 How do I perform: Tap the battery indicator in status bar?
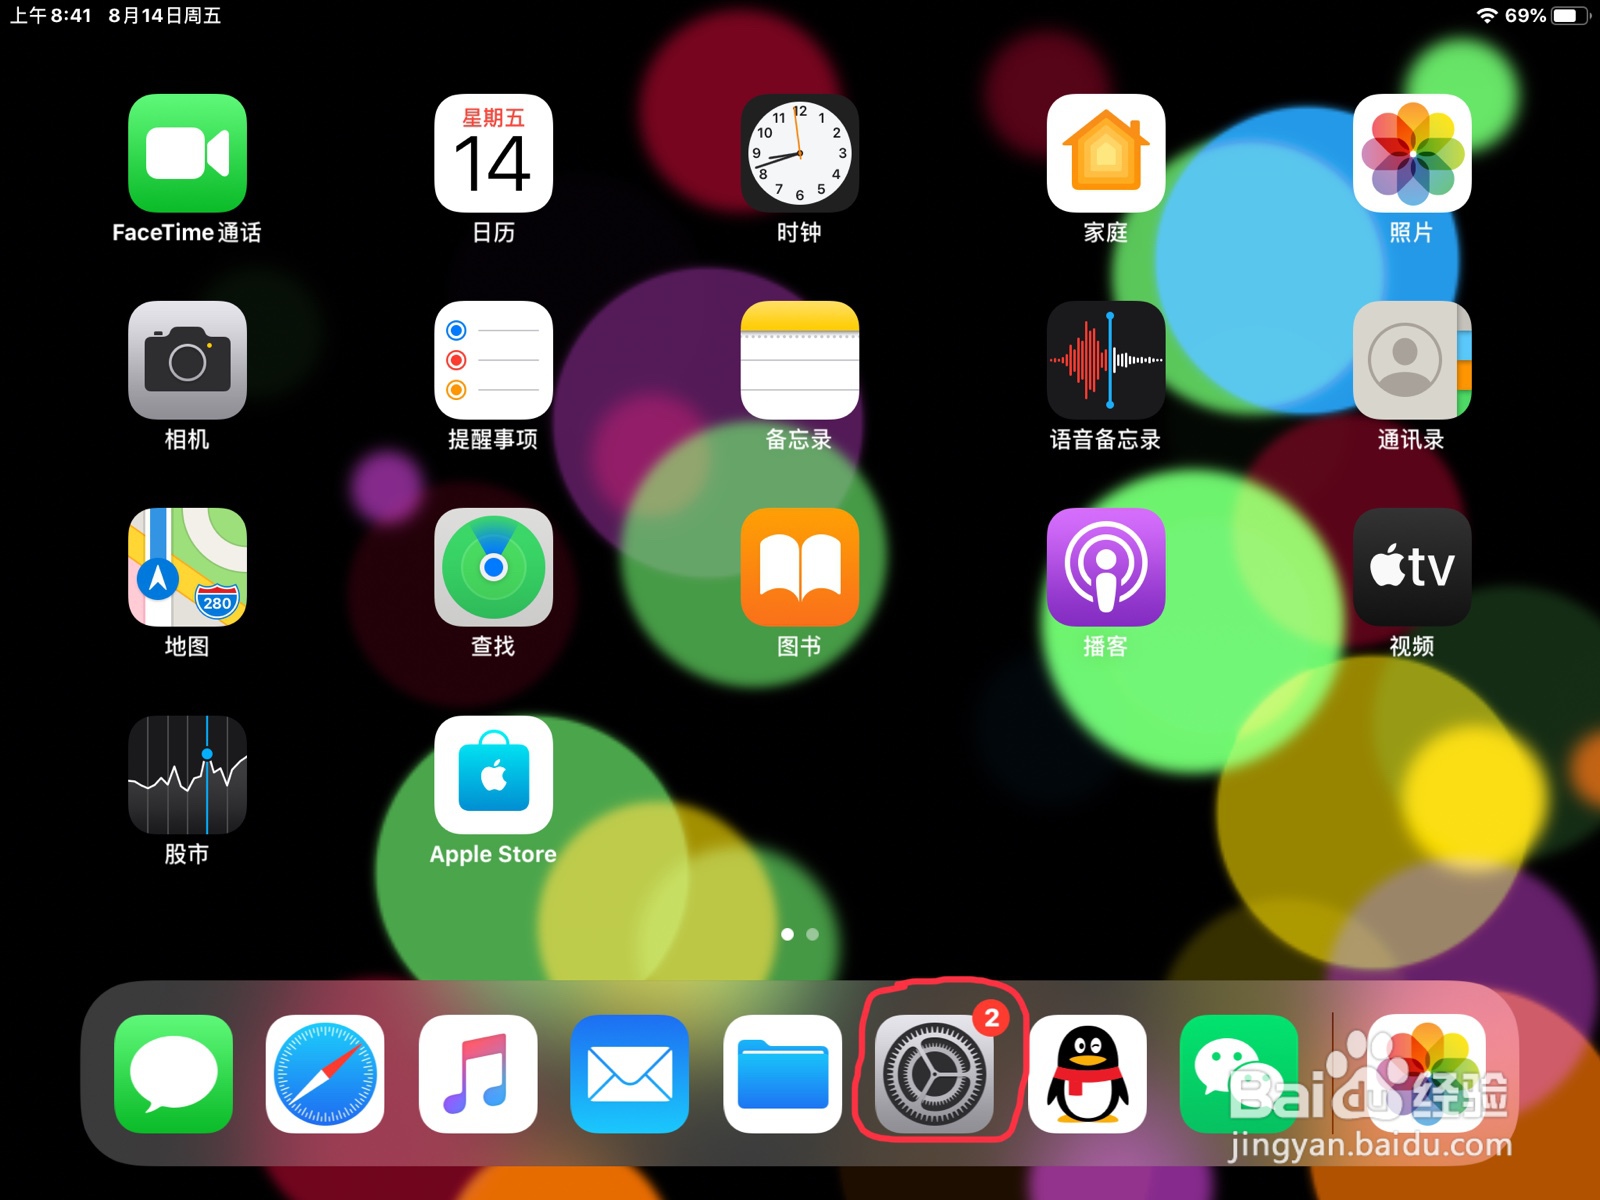1570,15
